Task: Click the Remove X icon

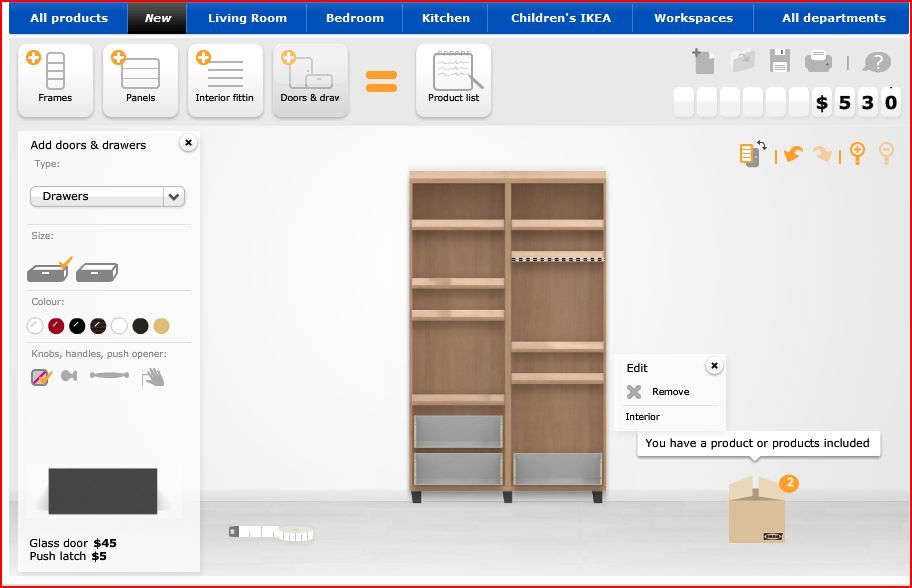Action: pos(634,391)
